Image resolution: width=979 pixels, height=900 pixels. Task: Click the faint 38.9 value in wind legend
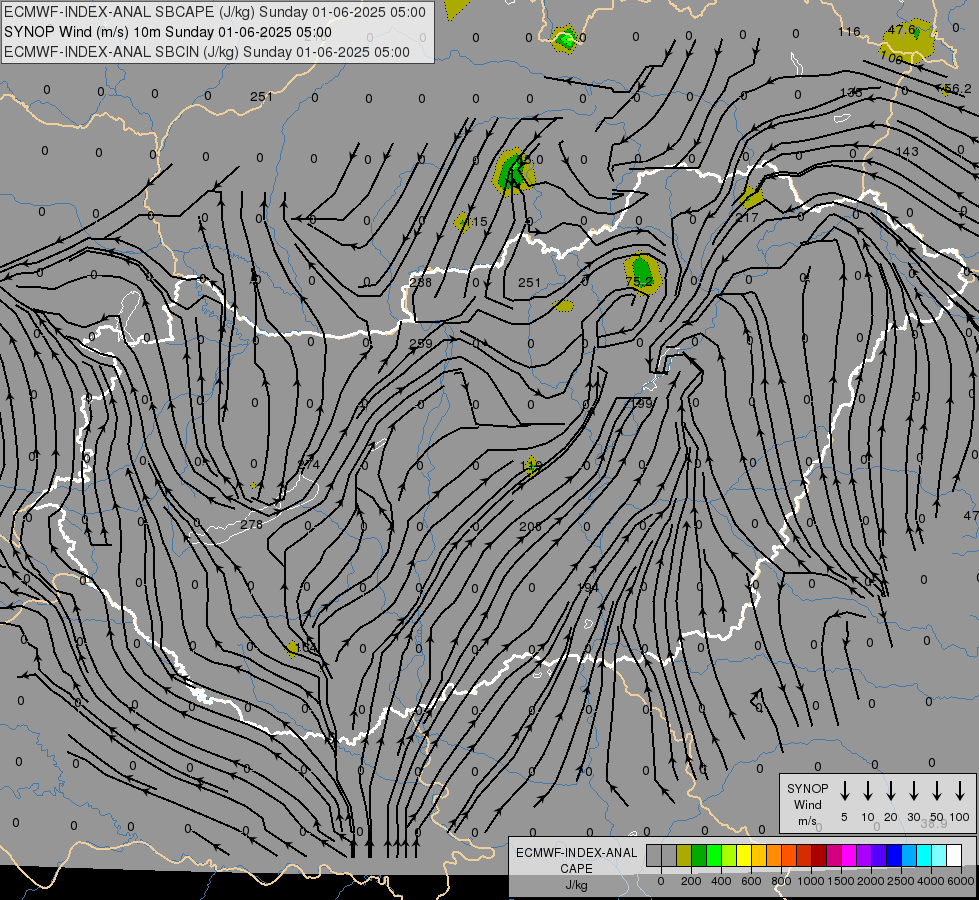pyautogui.click(x=933, y=824)
